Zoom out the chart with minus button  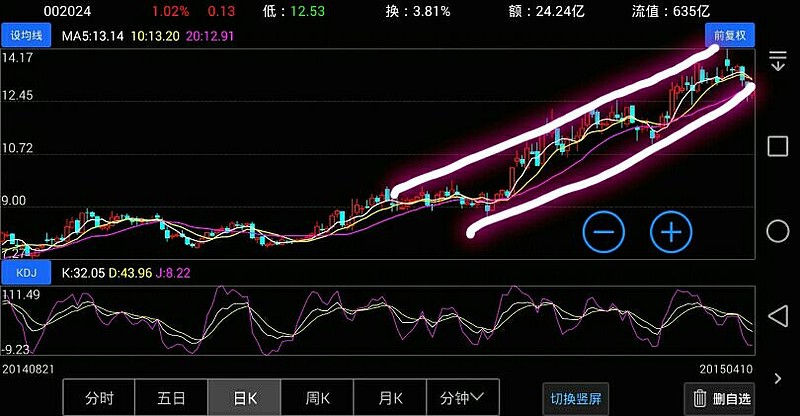point(604,232)
